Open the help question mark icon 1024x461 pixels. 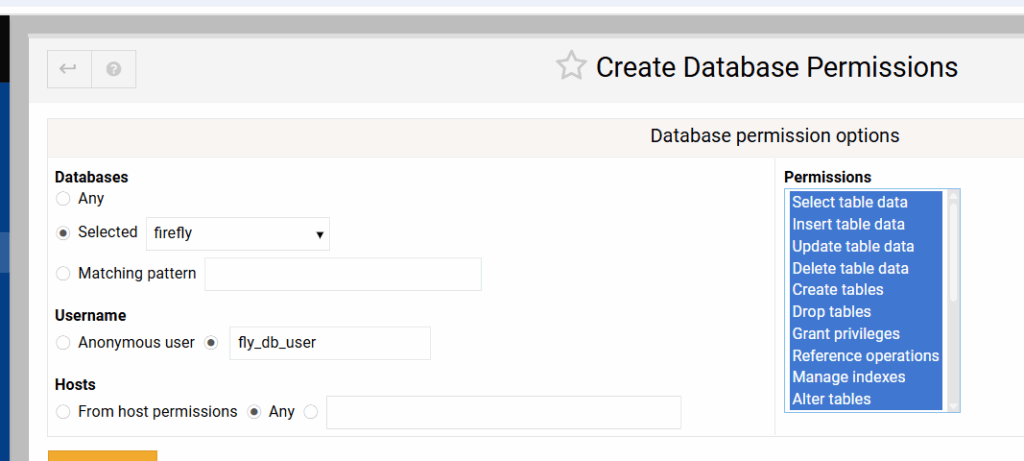(x=114, y=69)
